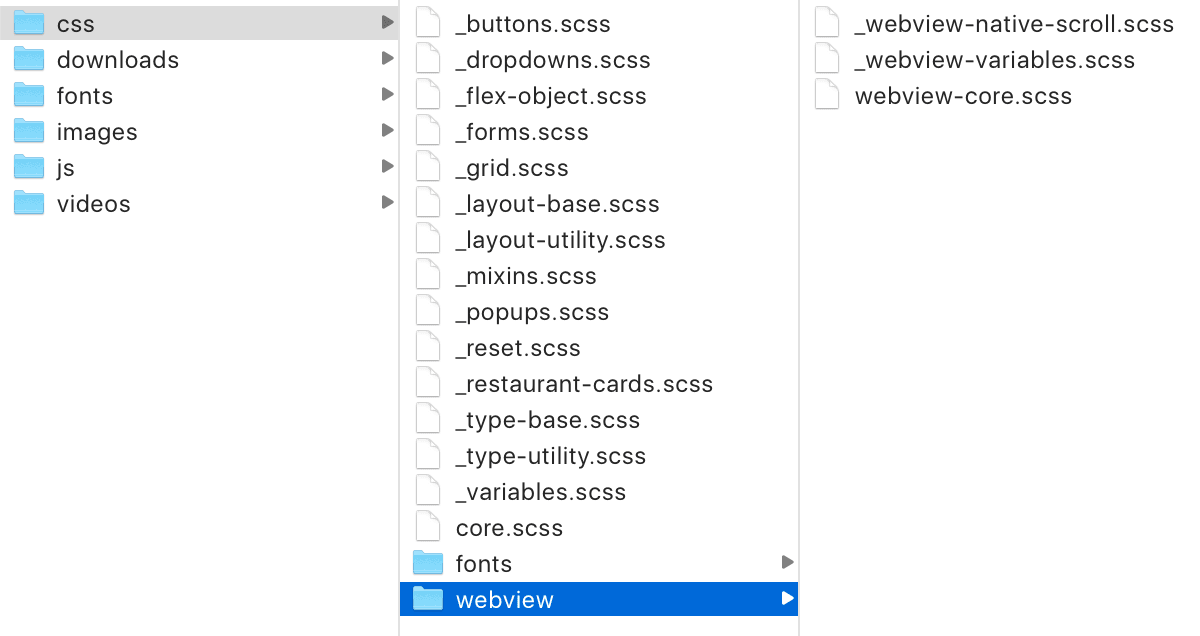The width and height of the screenshot is (1200, 636).
Task: Select the _layout-utility.scss file
Action: 560,240
